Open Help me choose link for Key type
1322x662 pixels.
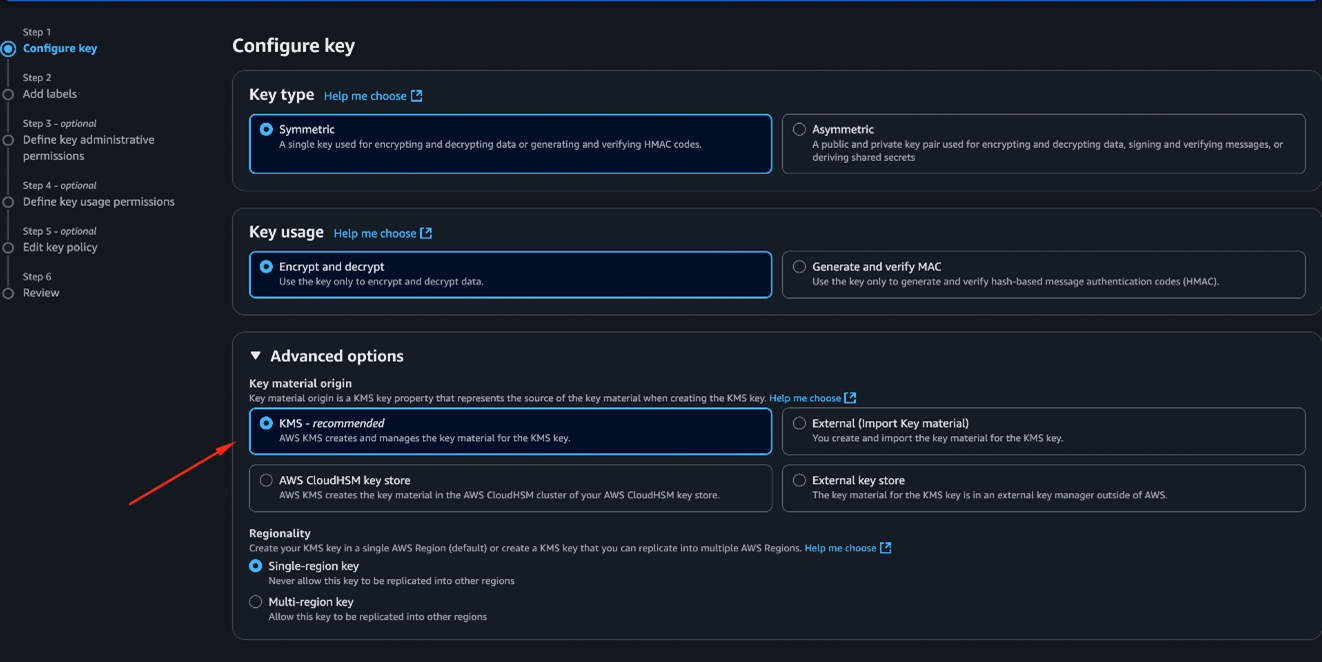(x=365, y=96)
